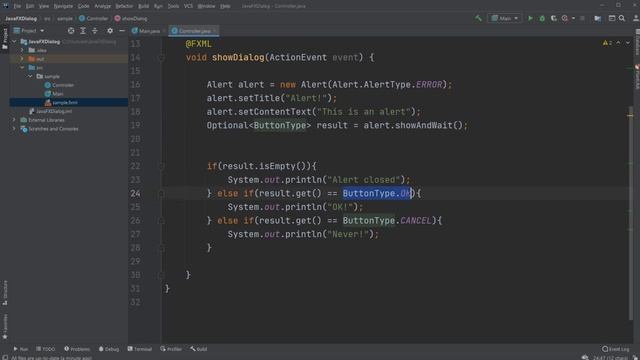Open the Main run configuration dropdown

coord(505,18)
